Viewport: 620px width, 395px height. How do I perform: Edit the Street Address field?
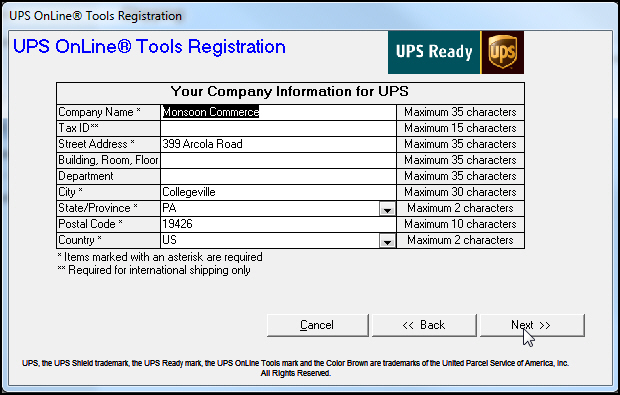point(278,144)
